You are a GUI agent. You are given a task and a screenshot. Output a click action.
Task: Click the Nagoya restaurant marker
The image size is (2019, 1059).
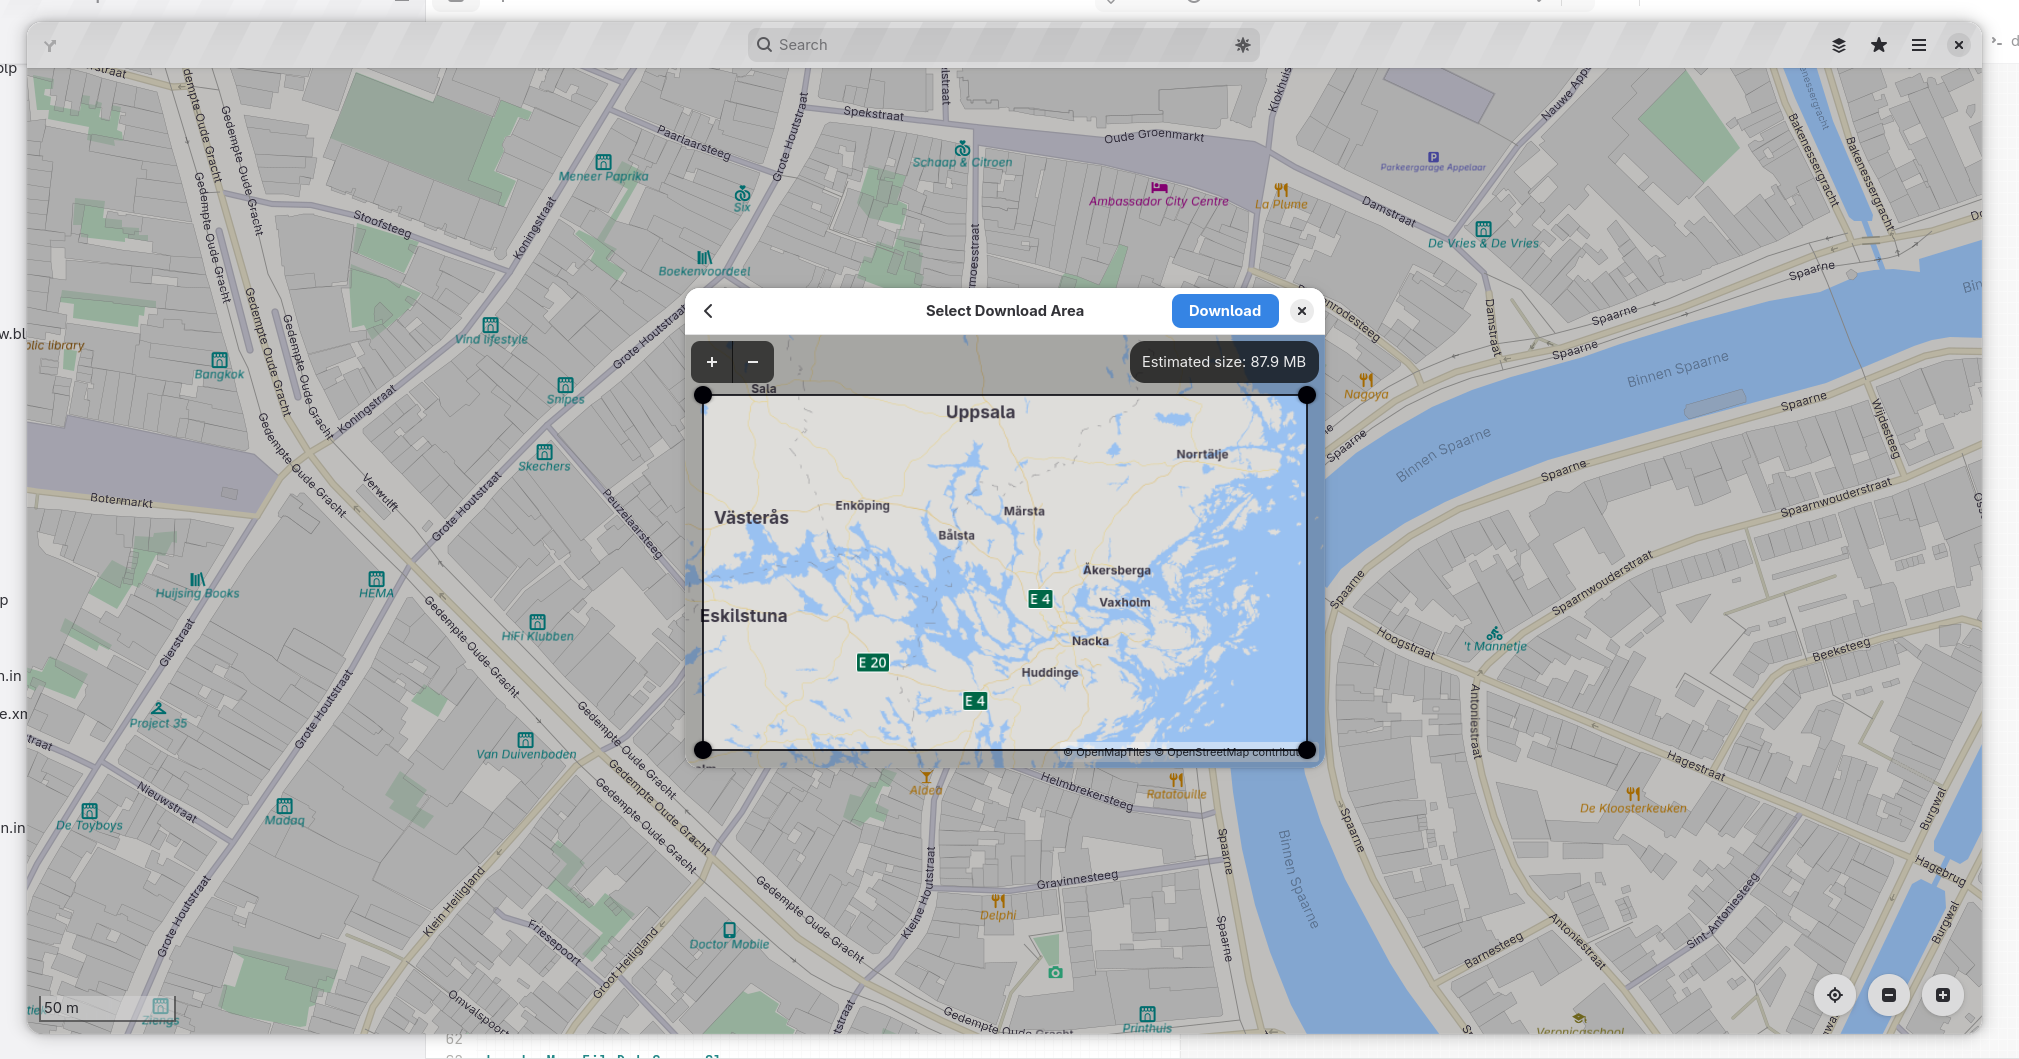coord(1366,380)
